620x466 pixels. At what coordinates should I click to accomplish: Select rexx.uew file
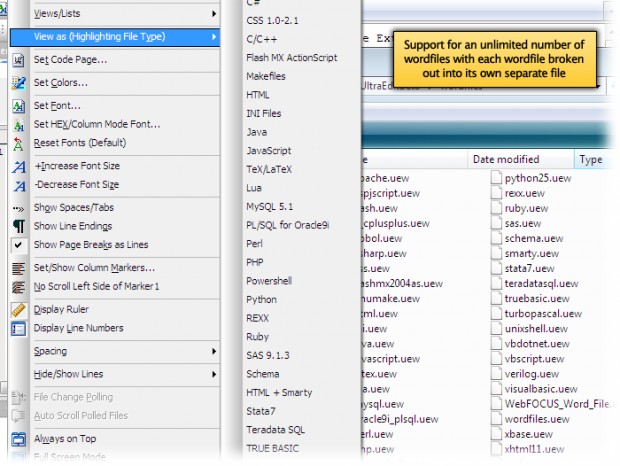(x=525, y=193)
